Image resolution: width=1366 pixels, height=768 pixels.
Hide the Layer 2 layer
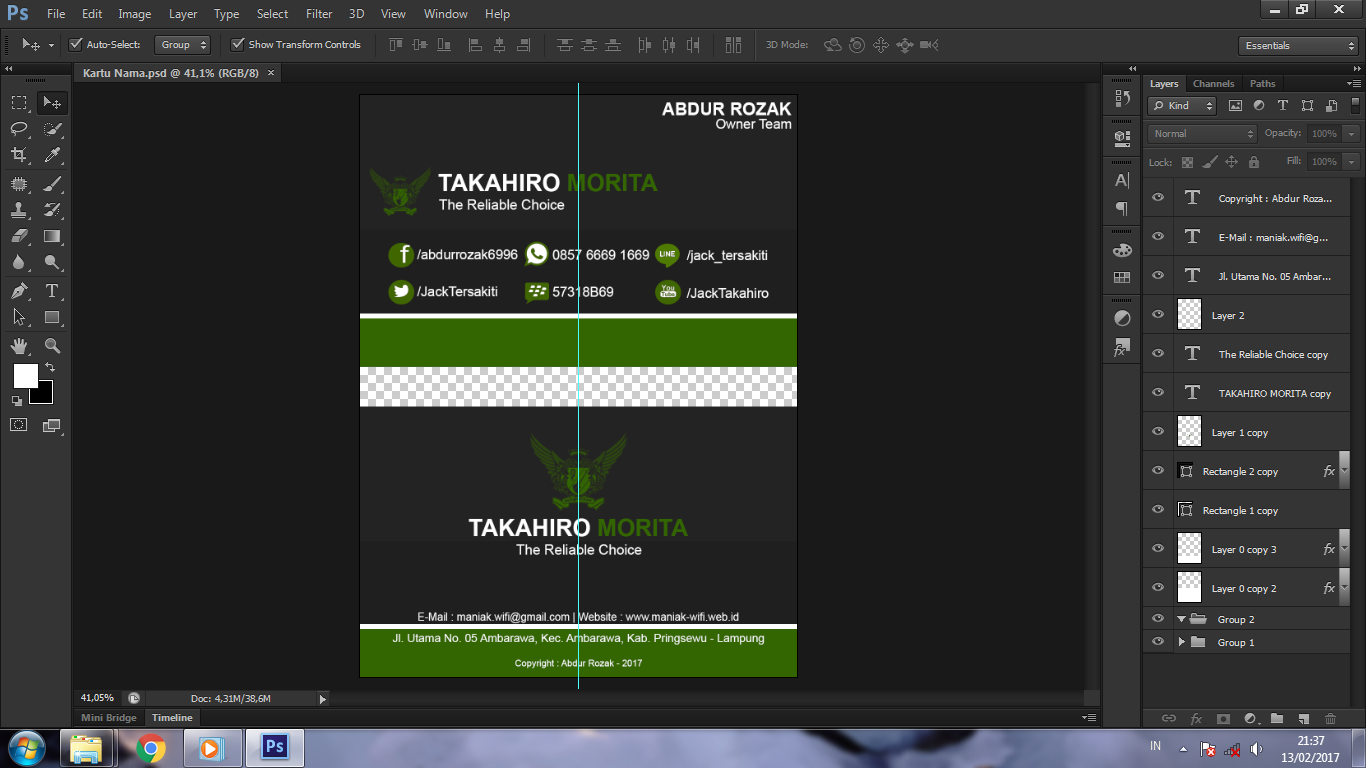point(1158,315)
